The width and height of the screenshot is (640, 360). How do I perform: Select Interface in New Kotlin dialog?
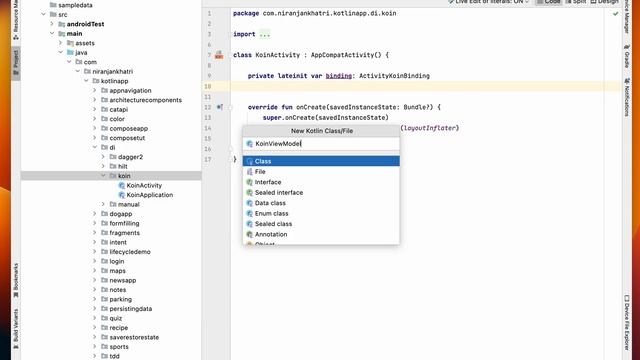point(321,182)
